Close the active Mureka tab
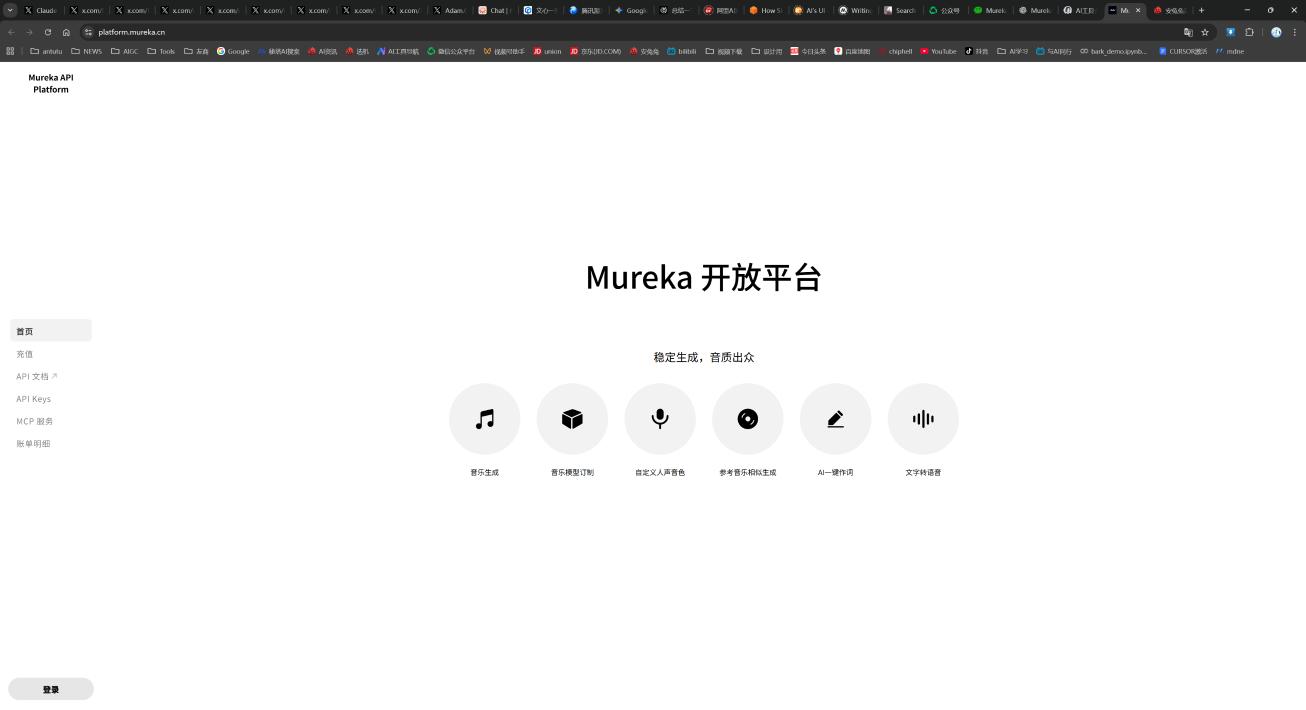The image size is (1306, 710). 1138,10
